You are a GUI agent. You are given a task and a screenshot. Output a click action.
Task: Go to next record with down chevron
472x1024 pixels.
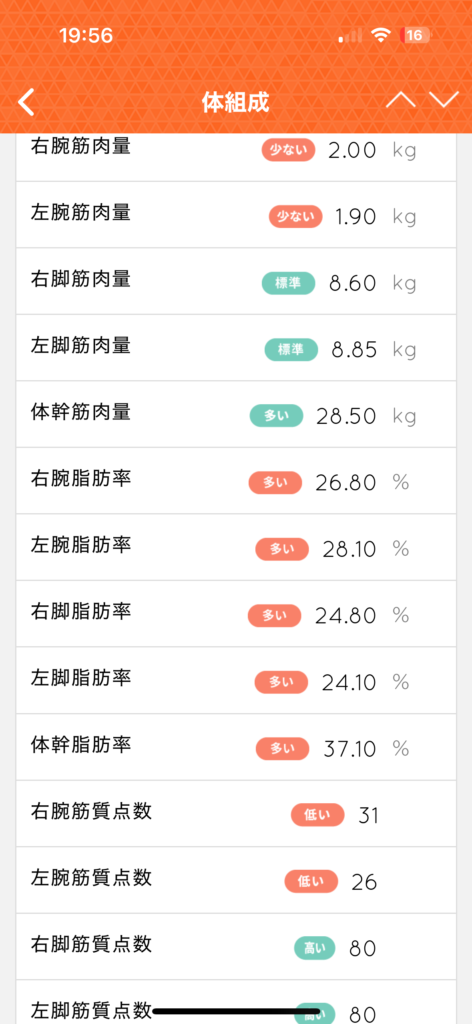[x=444, y=101]
